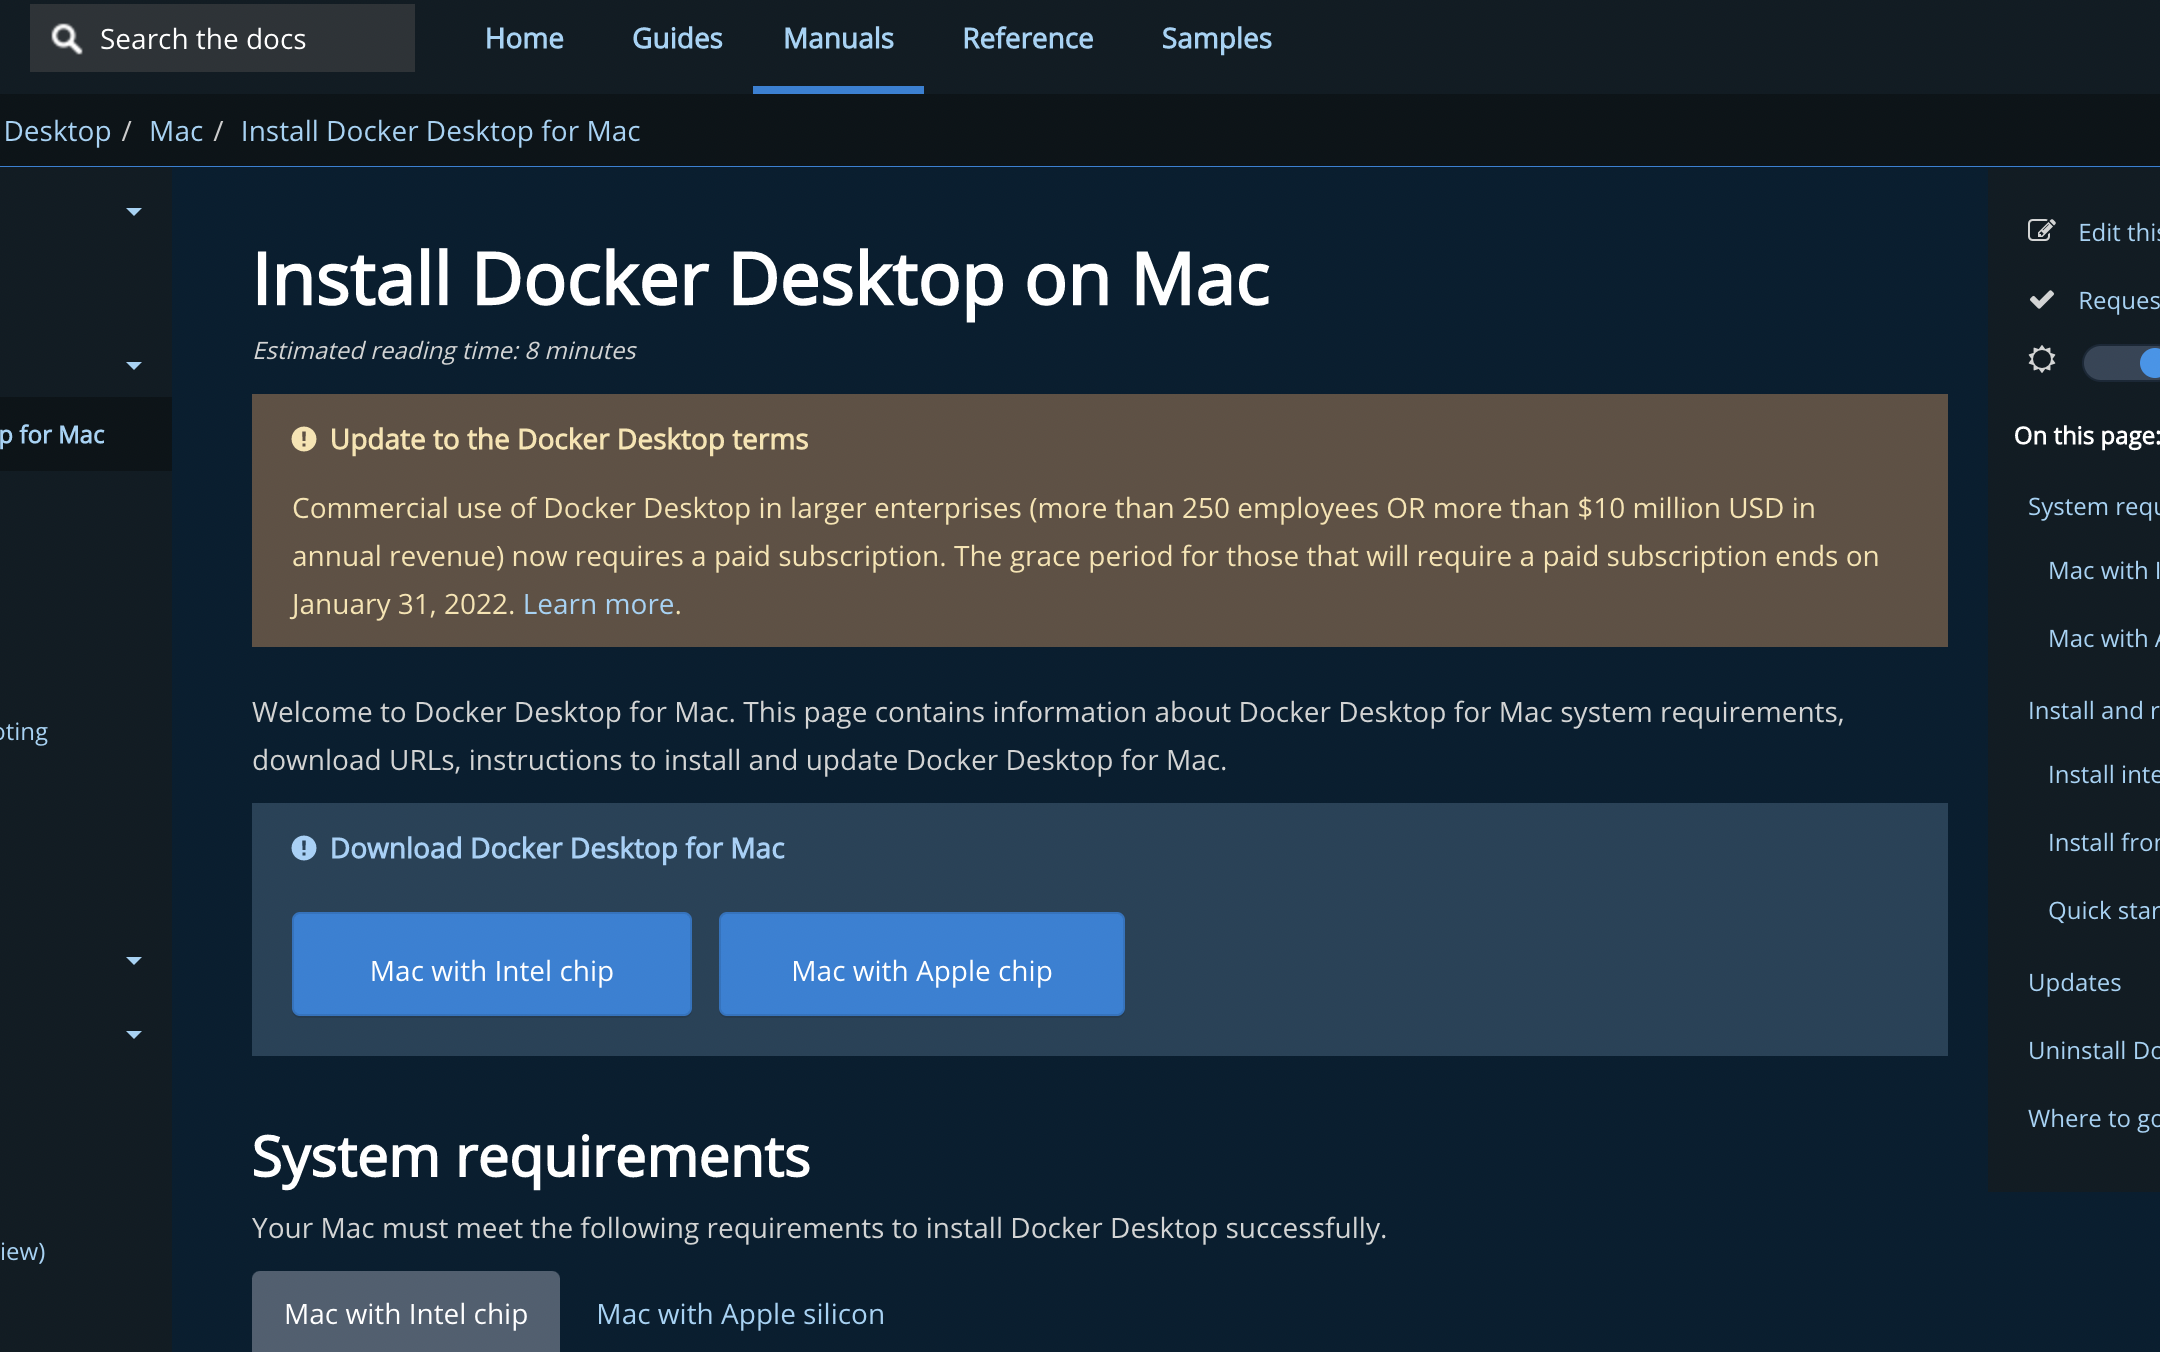Expand the lowest sidebar dropdown arrow
This screenshot has width=2160, height=1352.
click(134, 1035)
